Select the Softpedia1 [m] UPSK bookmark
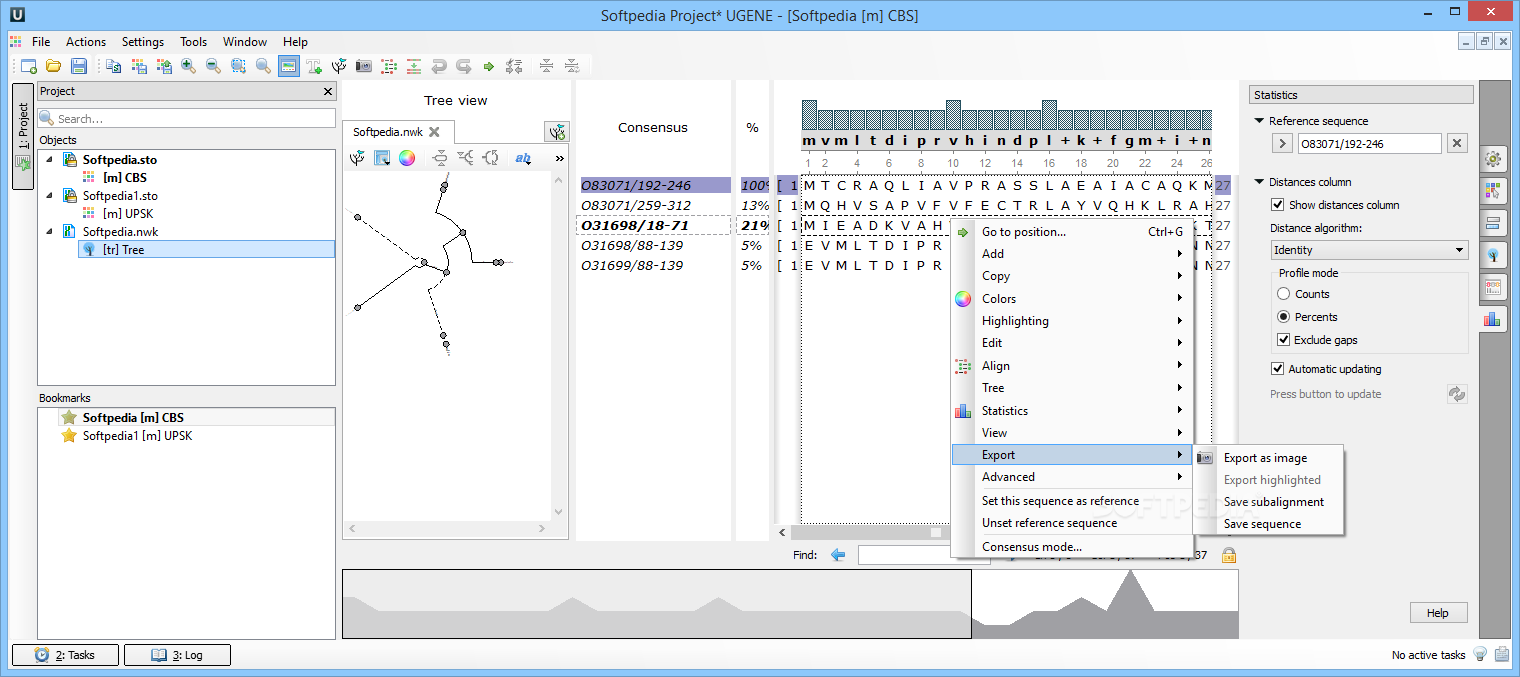The width and height of the screenshot is (1520, 677). 137,436
